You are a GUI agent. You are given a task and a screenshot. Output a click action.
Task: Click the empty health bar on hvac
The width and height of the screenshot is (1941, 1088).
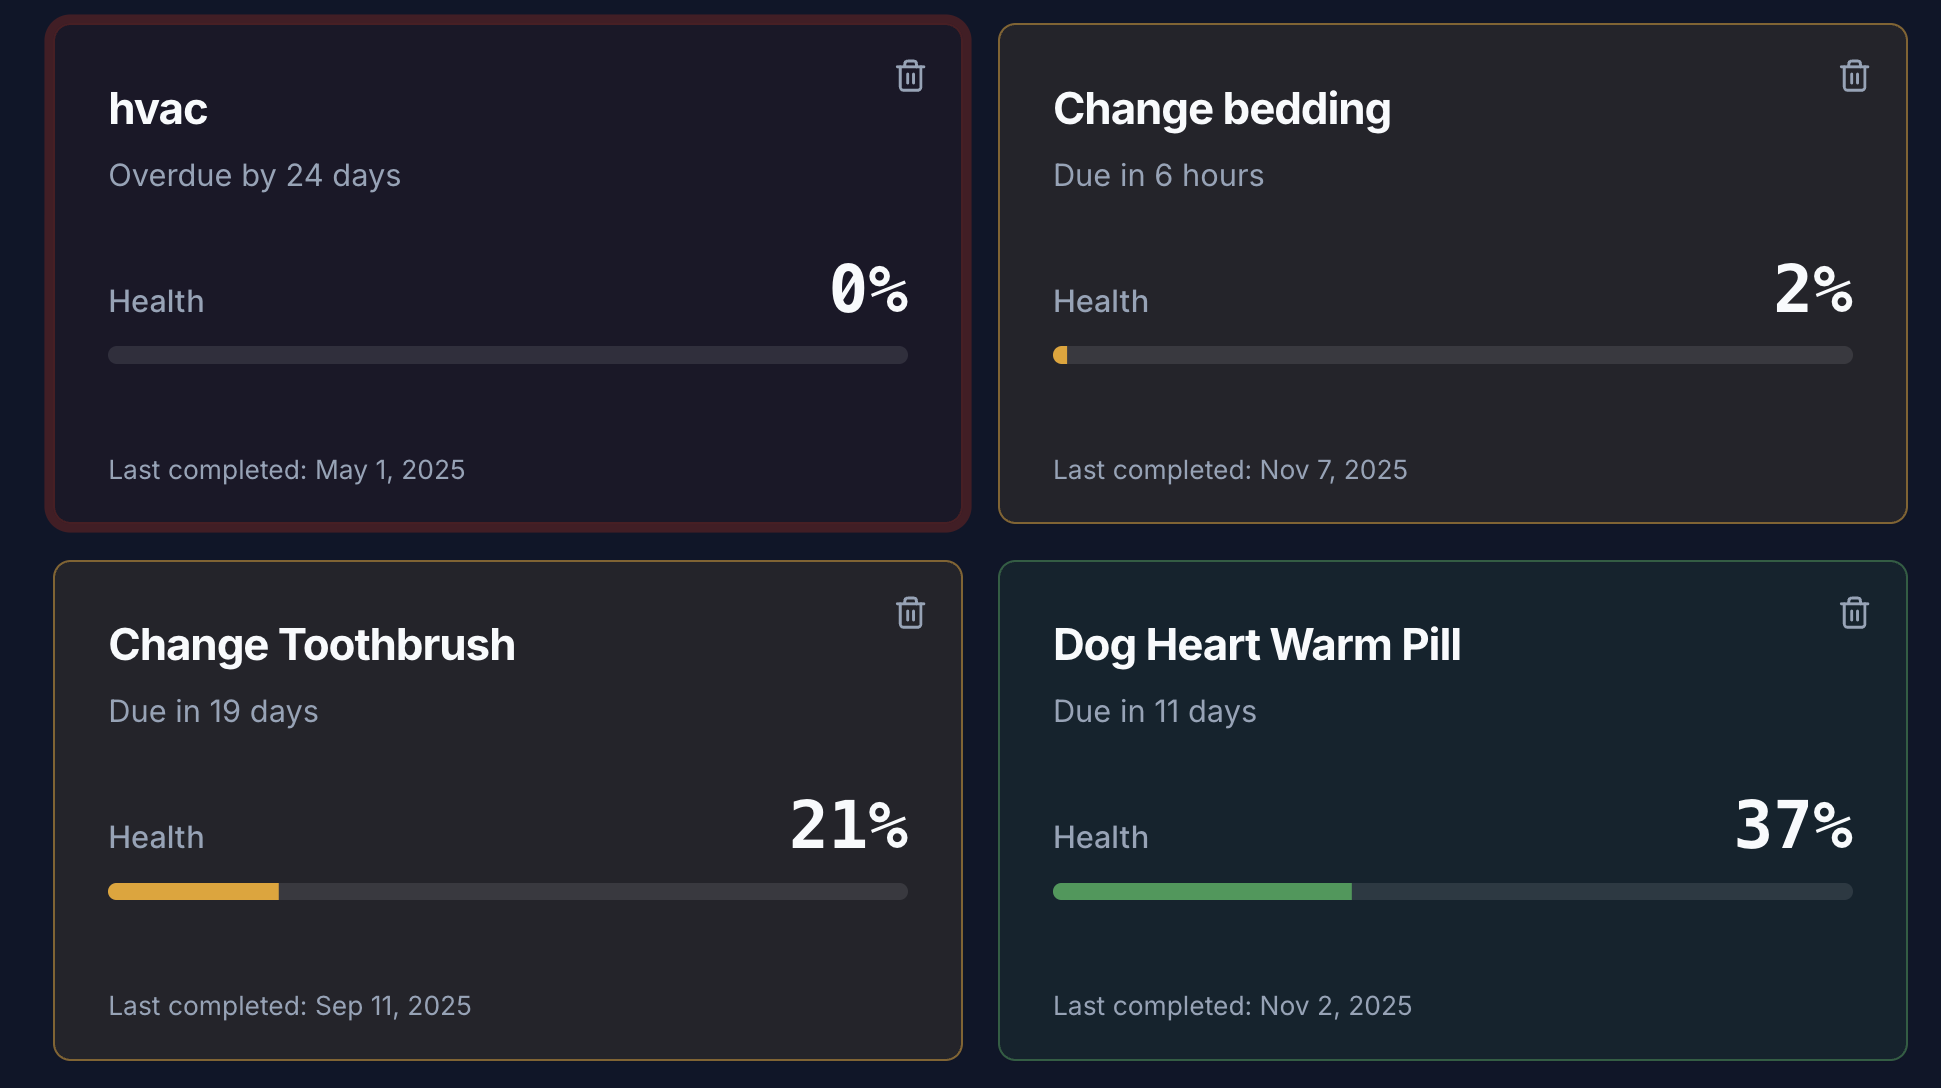coord(507,355)
